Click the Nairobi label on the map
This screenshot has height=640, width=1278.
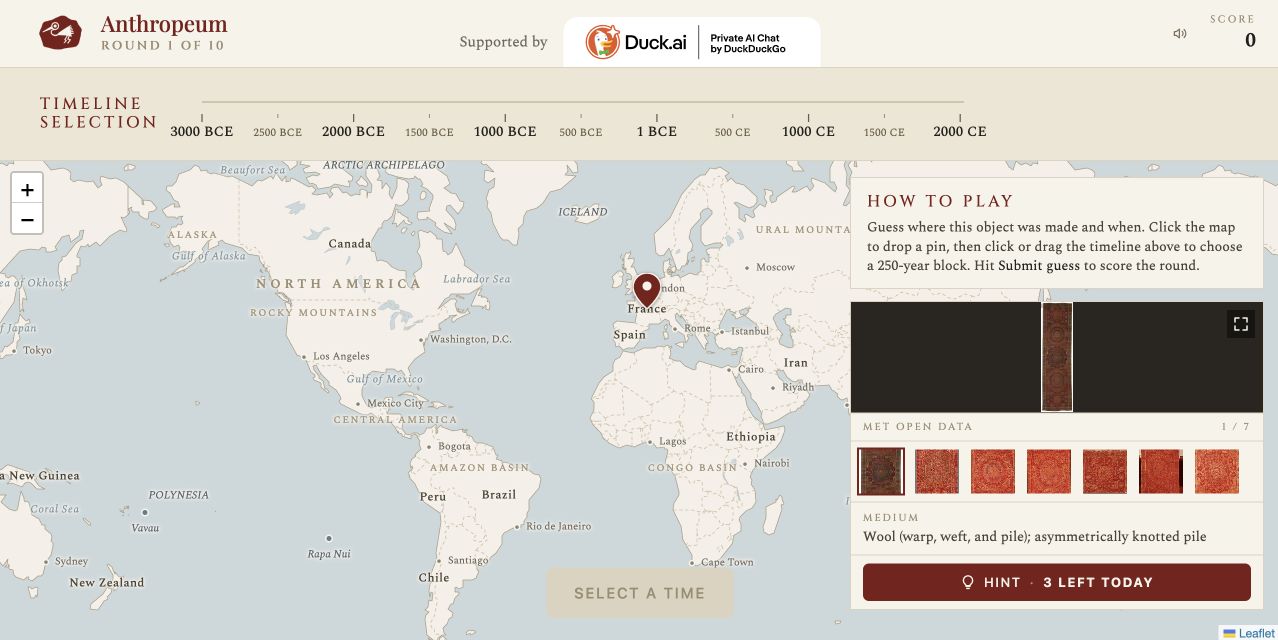coord(772,463)
